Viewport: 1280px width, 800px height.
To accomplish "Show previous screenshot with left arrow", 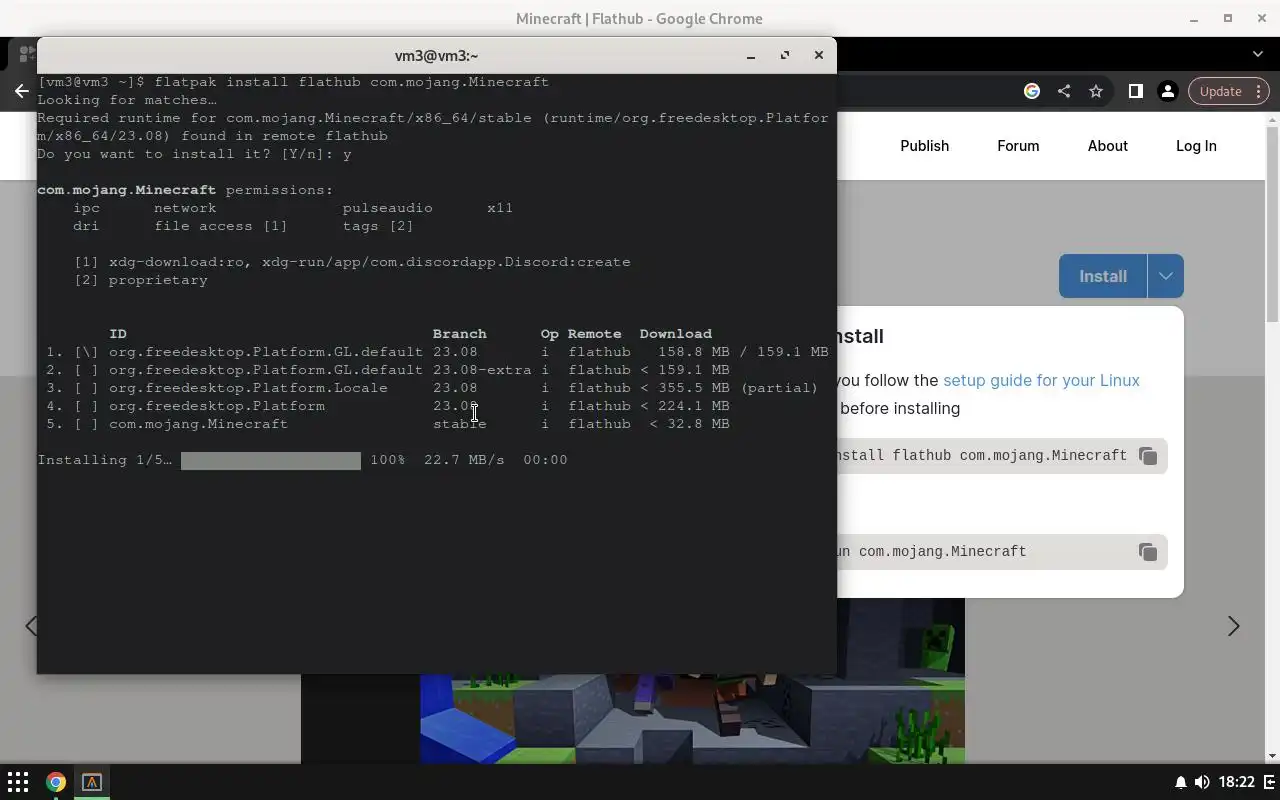I will (30, 626).
